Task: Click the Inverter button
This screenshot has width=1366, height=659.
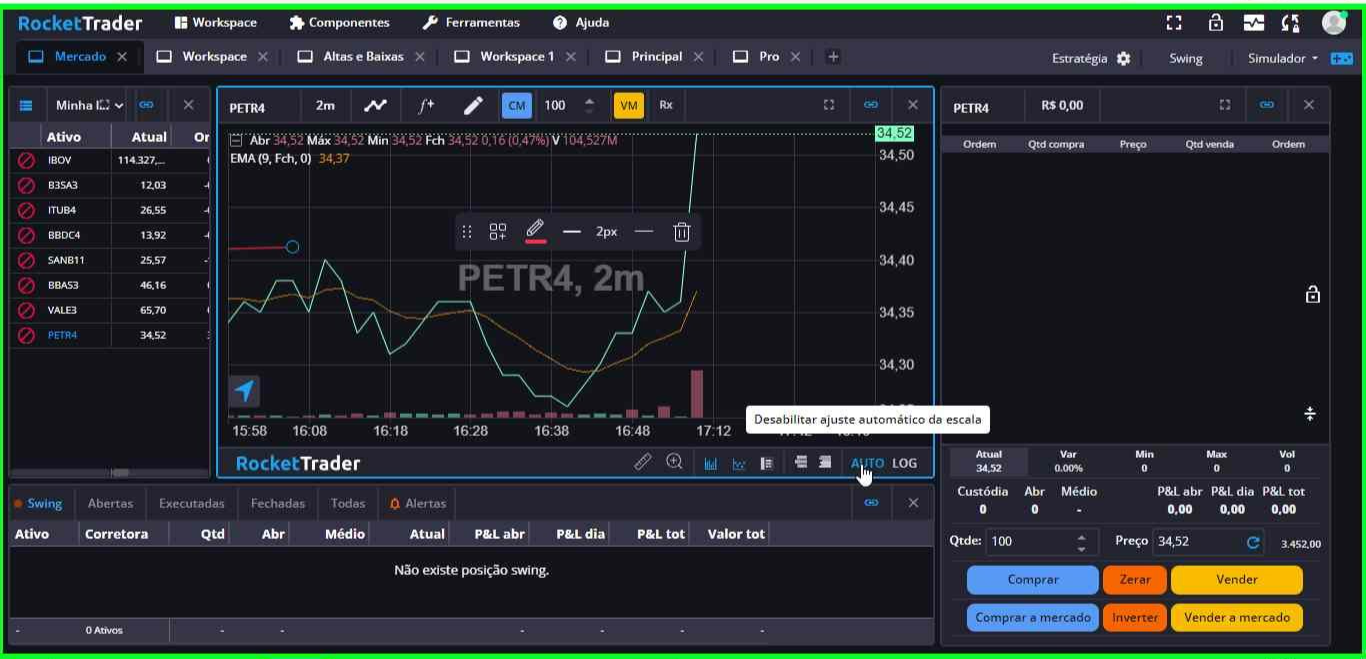Action: tap(1135, 617)
